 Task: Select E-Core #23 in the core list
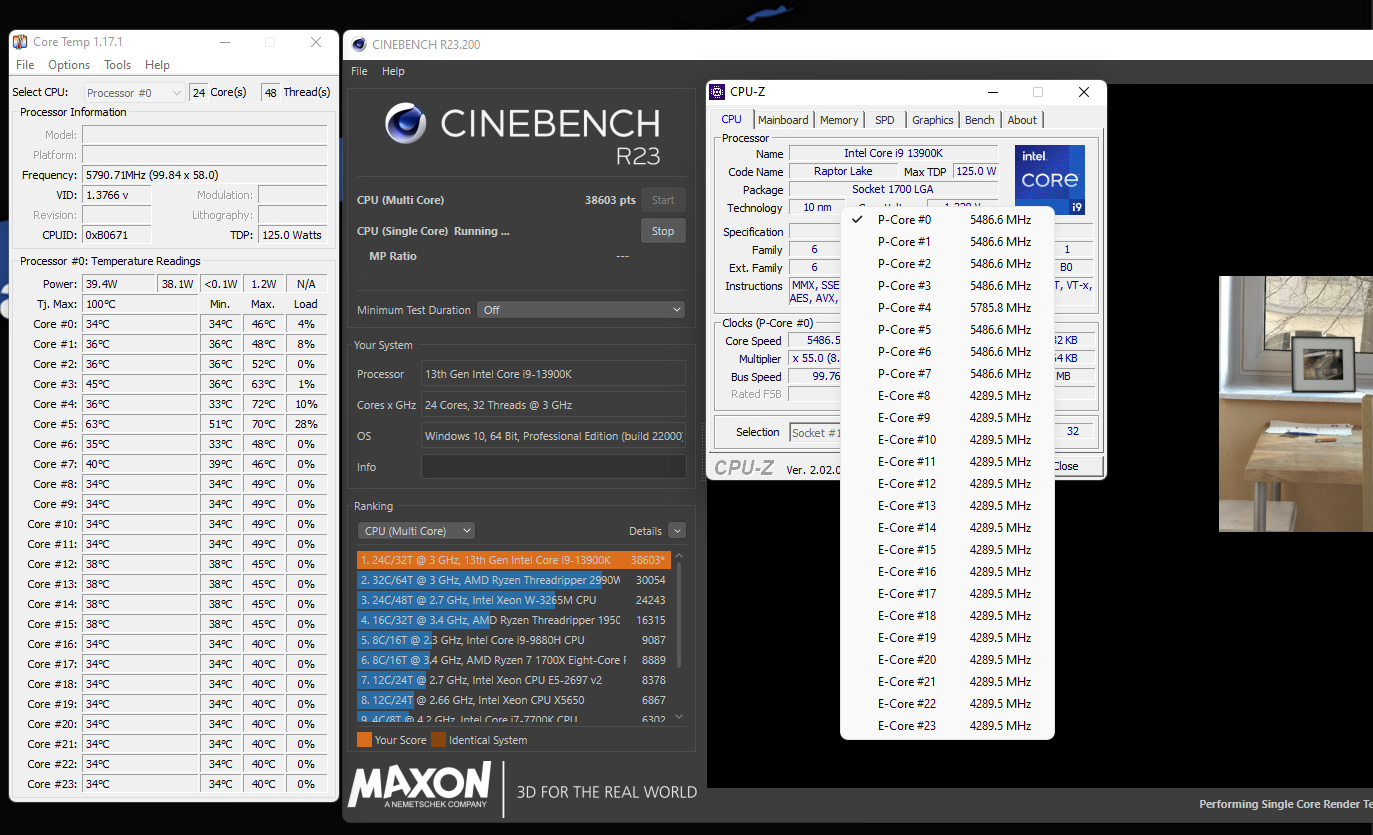coord(947,726)
